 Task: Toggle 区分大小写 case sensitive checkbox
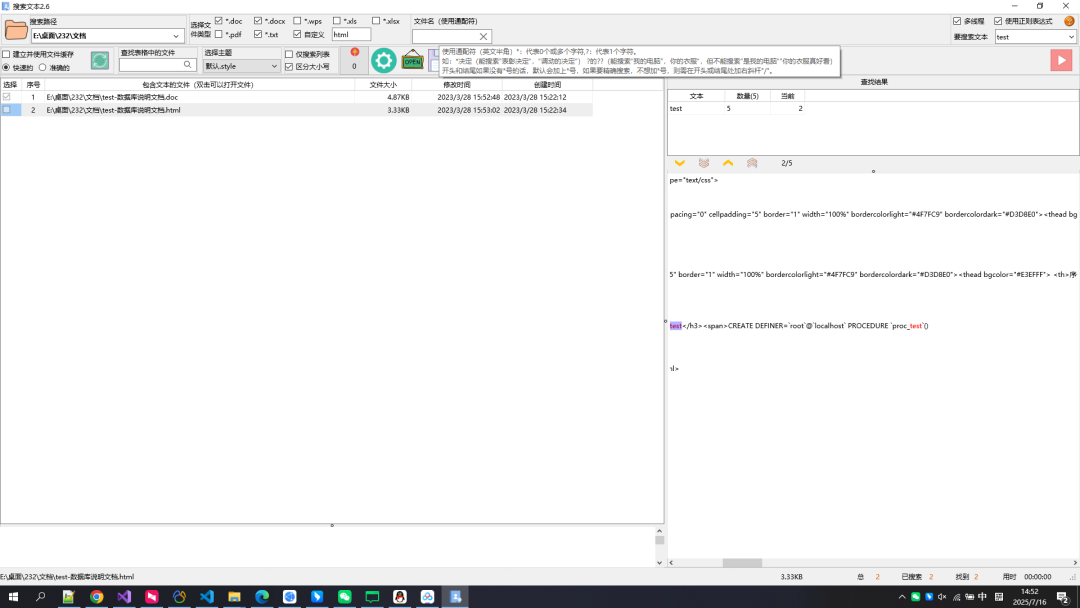pyautogui.click(x=289, y=67)
